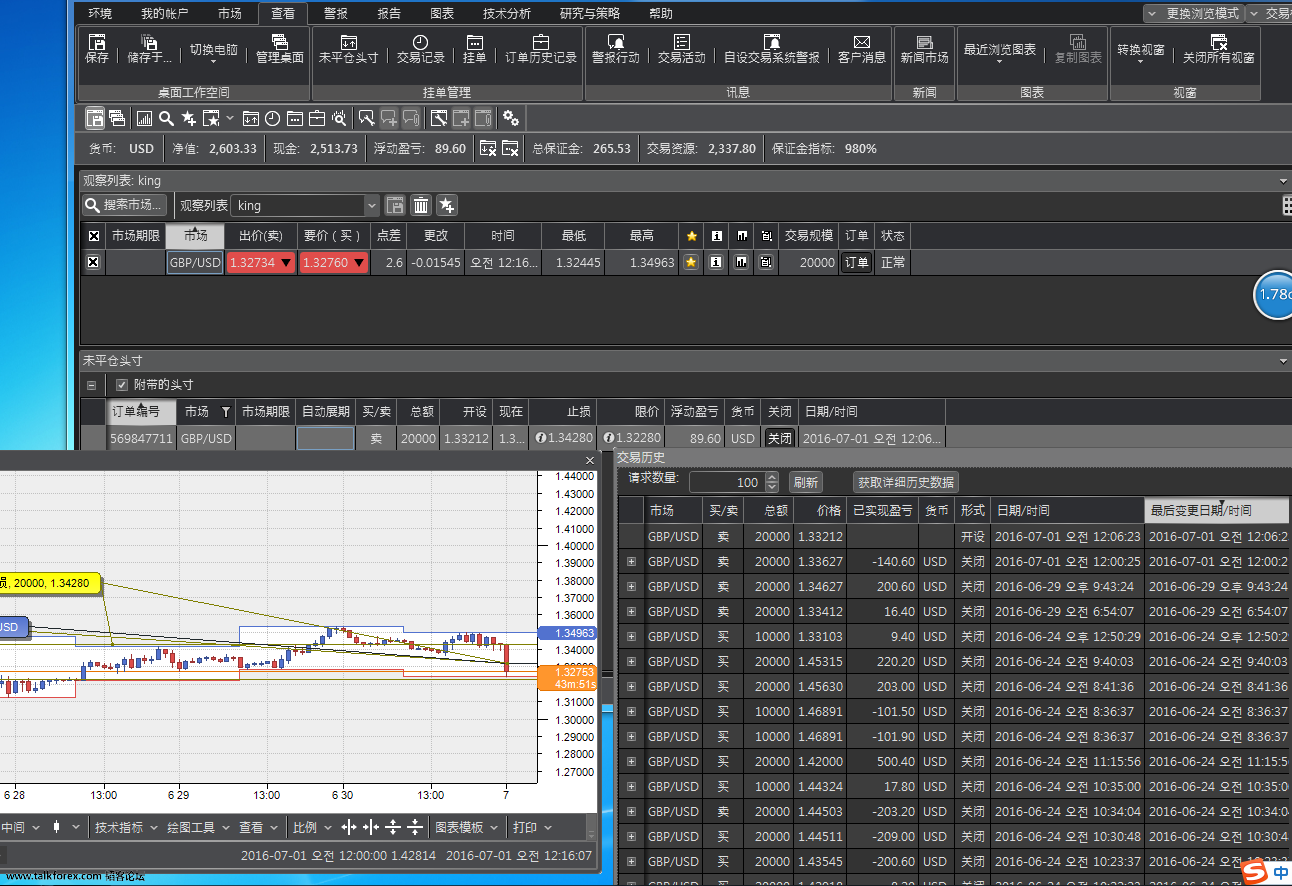Open 警报行动 alert actions
This screenshot has width=1292, height=886.
[x=615, y=48]
